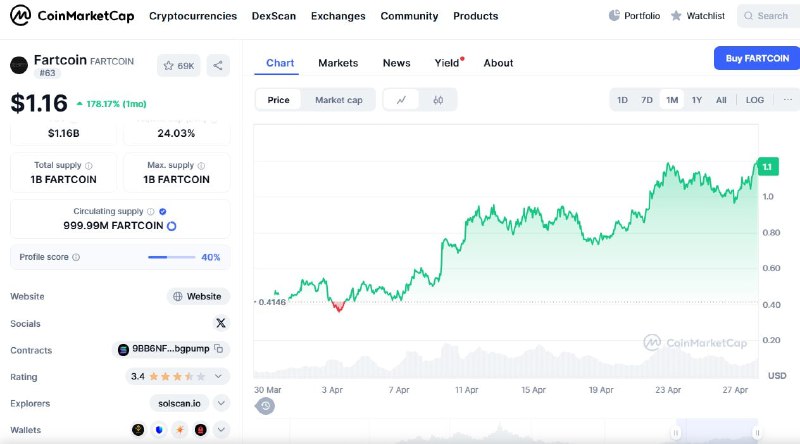The width and height of the screenshot is (800, 444).
Task: Select the line chart icon
Action: coord(401,100)
